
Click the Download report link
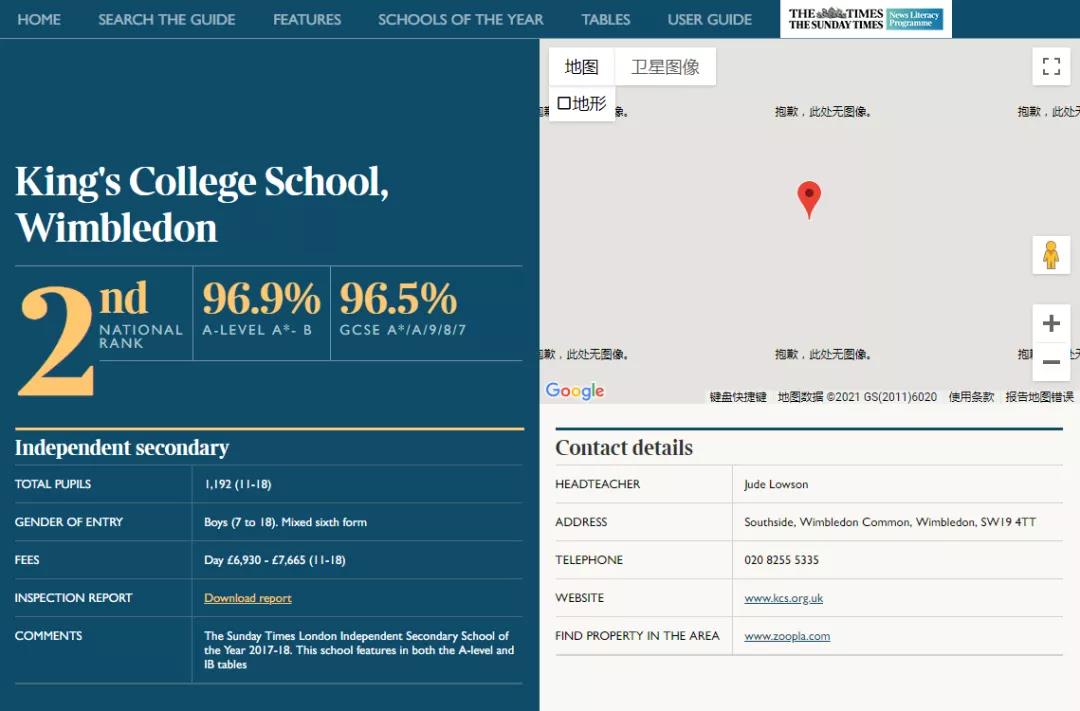click(x=248, y=598)
